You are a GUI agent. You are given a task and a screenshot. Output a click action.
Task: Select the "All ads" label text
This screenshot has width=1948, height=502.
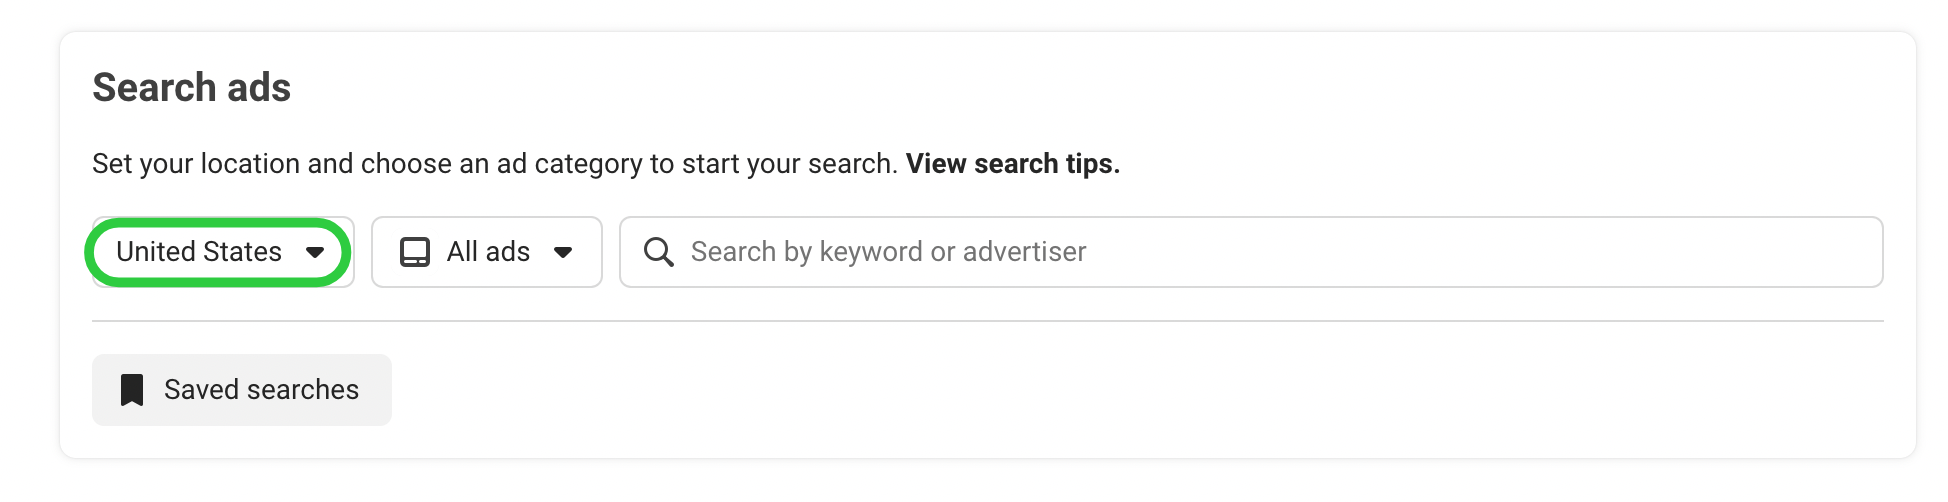click(x=488, y=252)
